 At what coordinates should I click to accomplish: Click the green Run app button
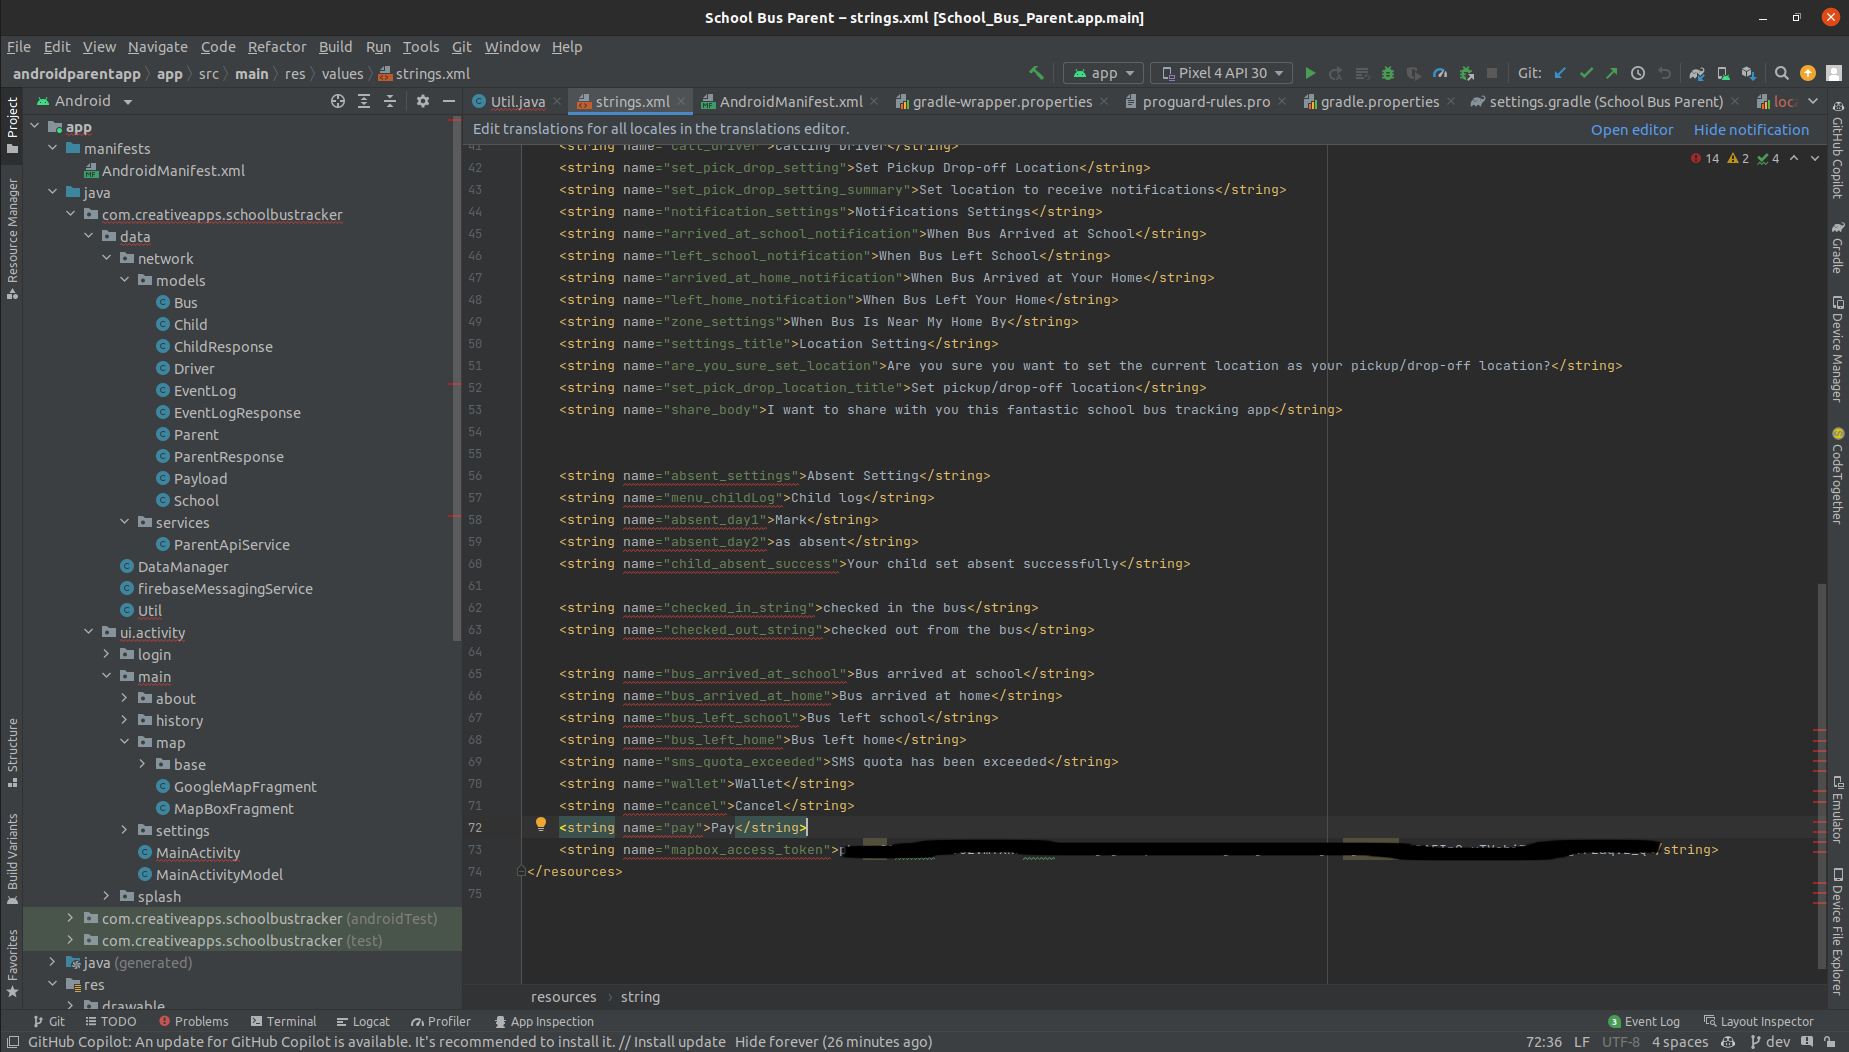coord(1310,73)
